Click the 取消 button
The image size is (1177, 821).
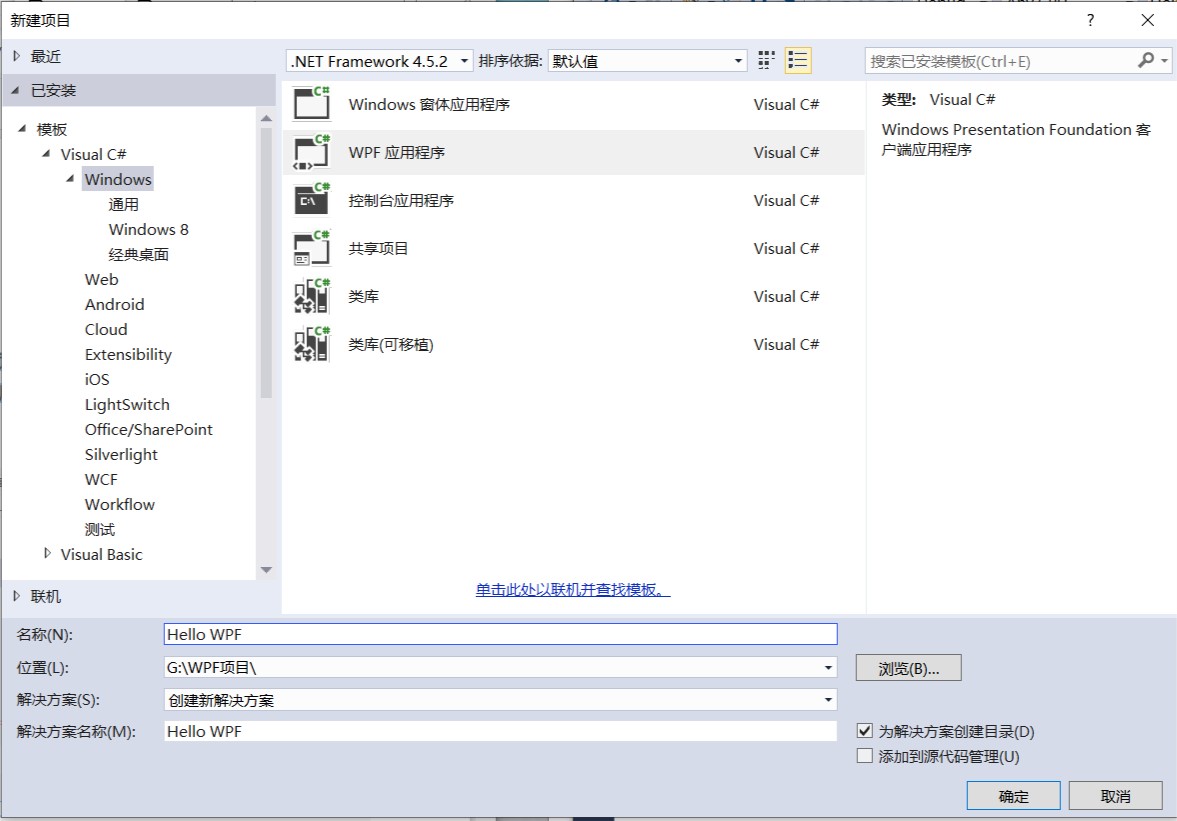pos(1115,795)
